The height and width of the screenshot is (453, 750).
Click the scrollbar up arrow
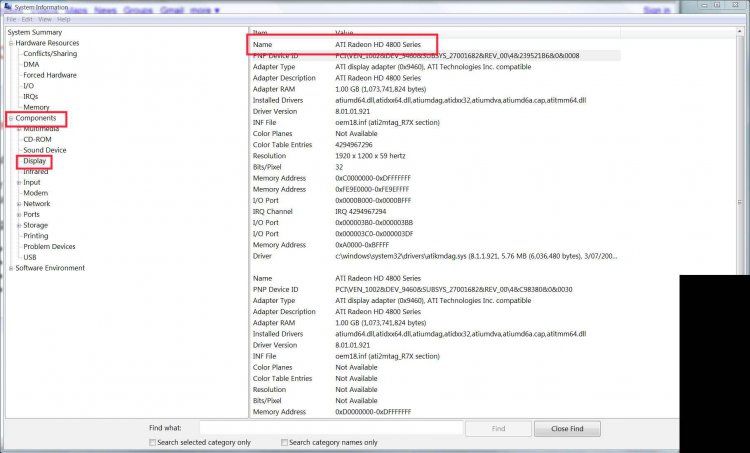tap(740, 33)
